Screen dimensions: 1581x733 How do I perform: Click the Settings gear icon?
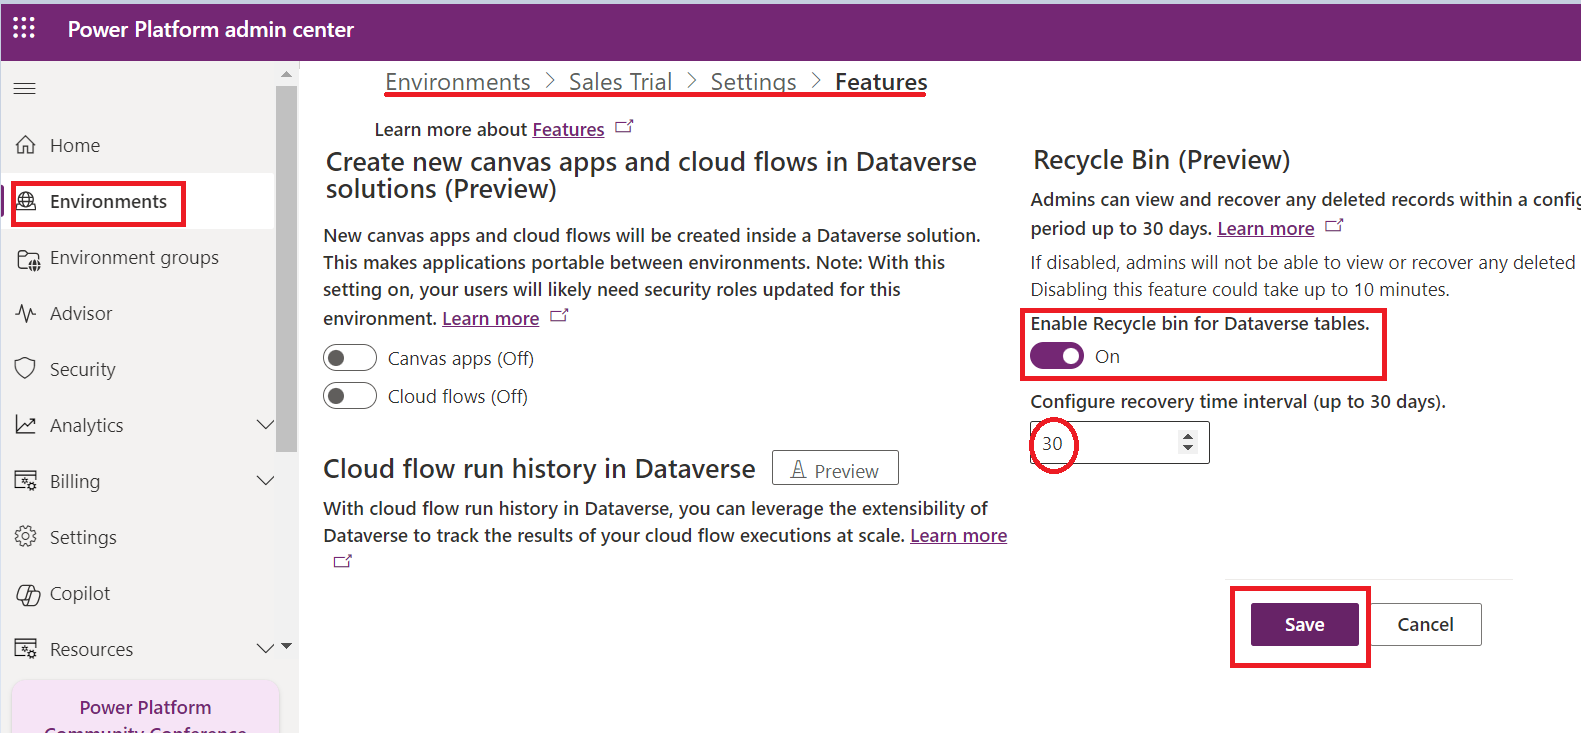coord(26,537)
